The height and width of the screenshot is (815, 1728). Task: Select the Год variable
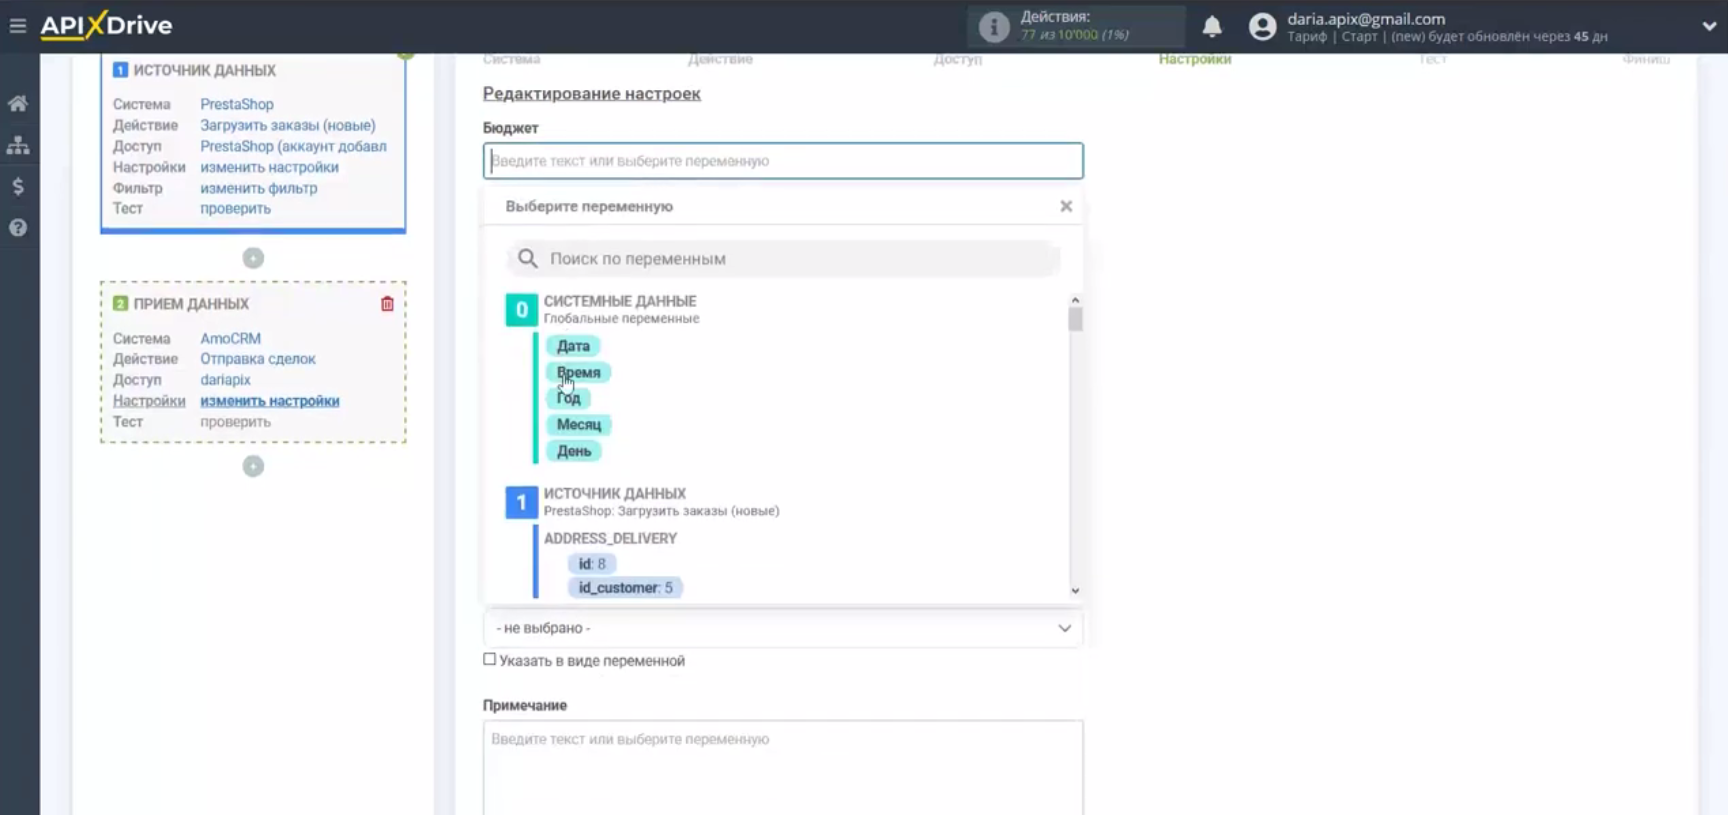569,398
